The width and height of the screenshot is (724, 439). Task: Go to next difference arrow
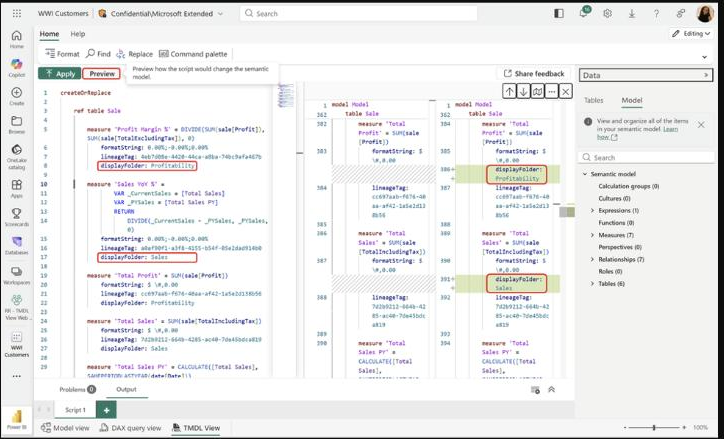point(523,91)
